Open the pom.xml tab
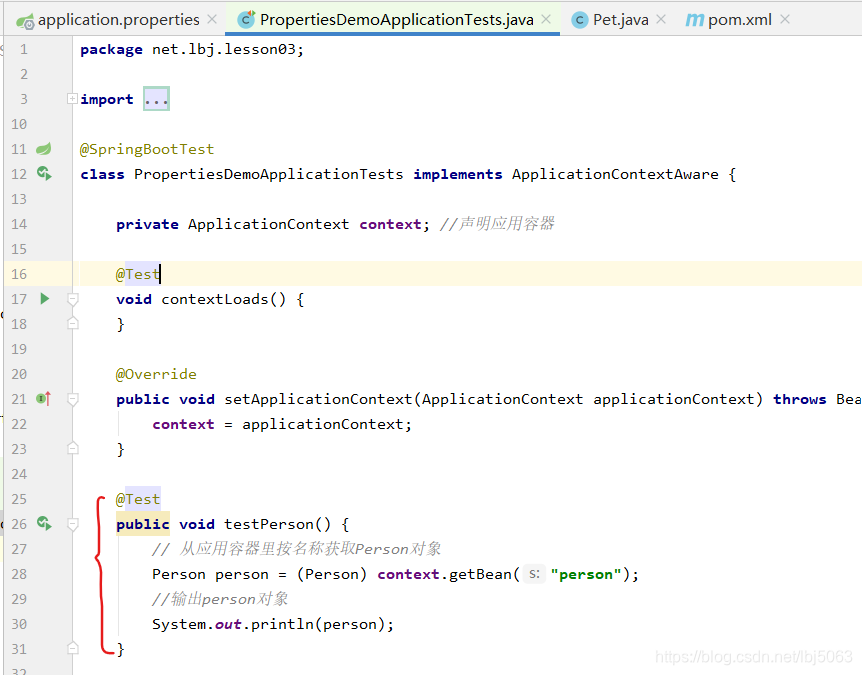862x675 pixels. point(739,20)
